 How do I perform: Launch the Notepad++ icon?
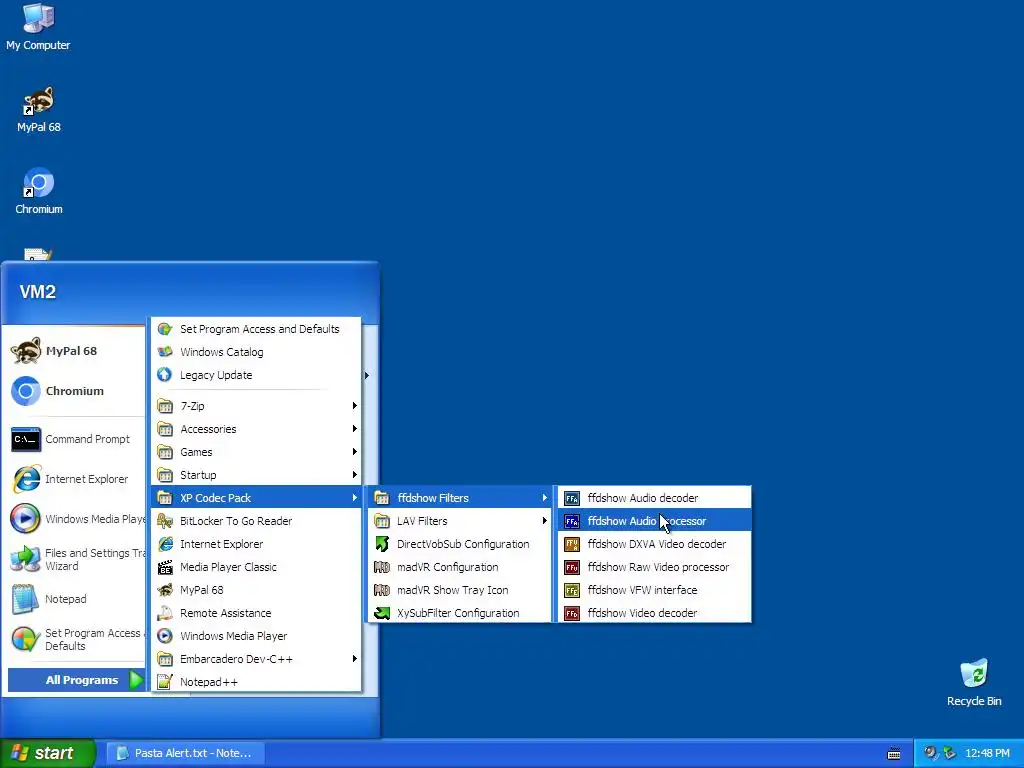click(165, 682)
